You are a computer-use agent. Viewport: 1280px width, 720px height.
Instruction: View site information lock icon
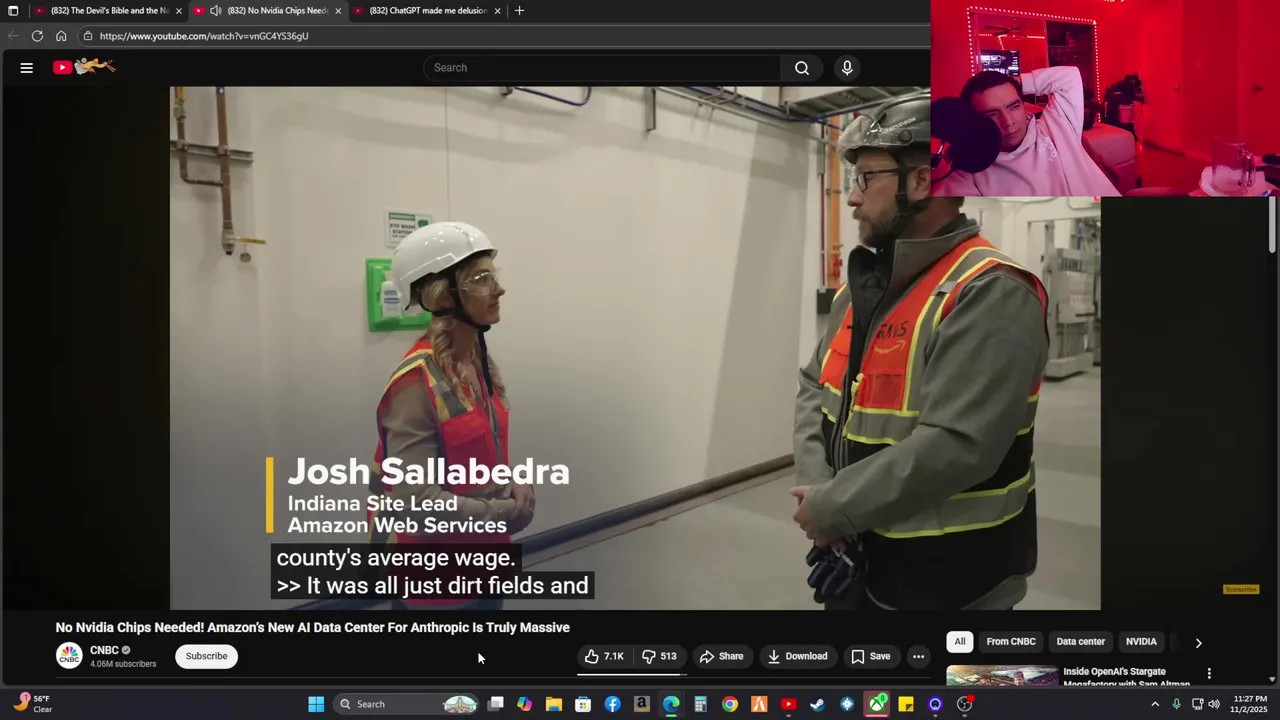pos(88,36)
